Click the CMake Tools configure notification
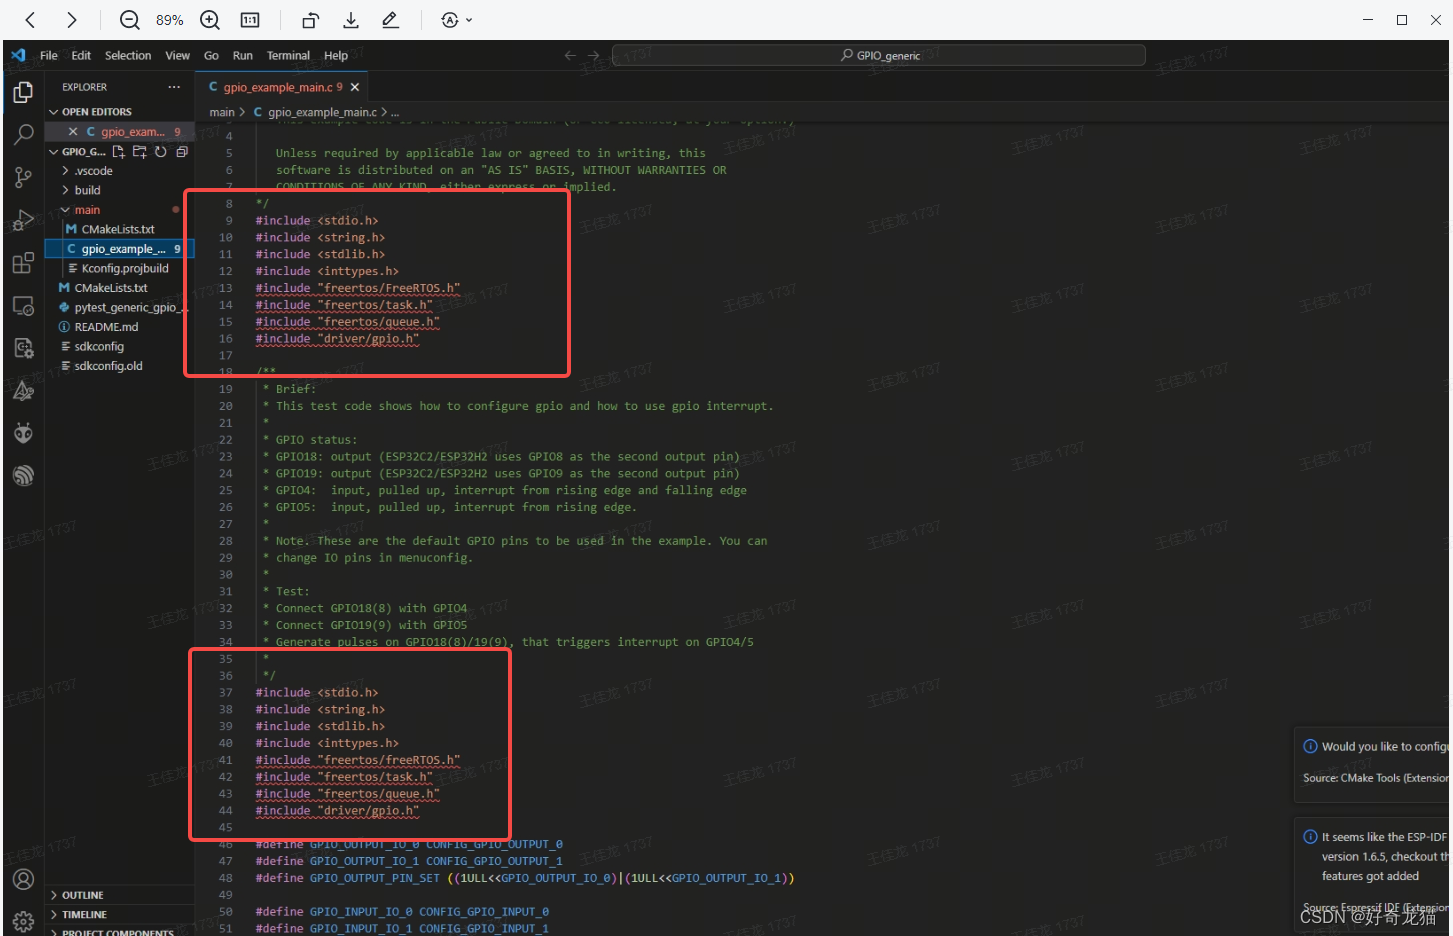This screenshot has height=936, width=1453. [x=1372, y=763]
